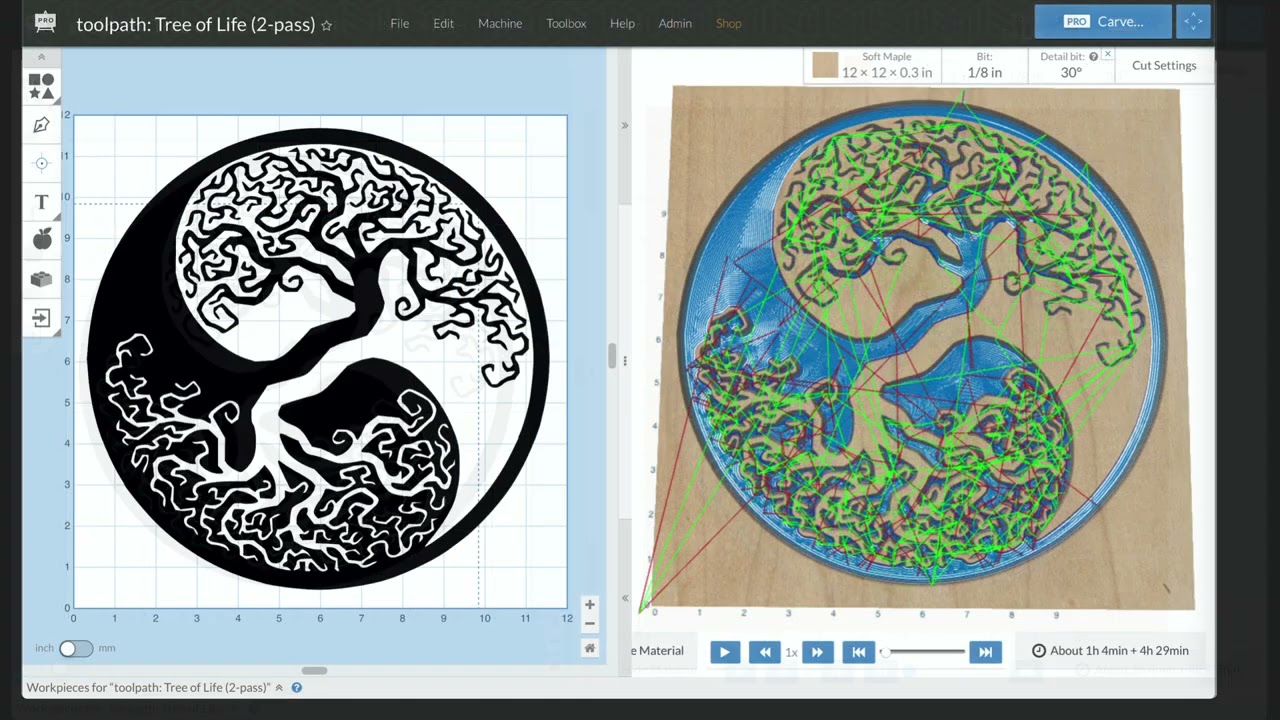Open the File menu
Image resolution: width=1280 pixels, height=720 pixels.
coord(399,23)
